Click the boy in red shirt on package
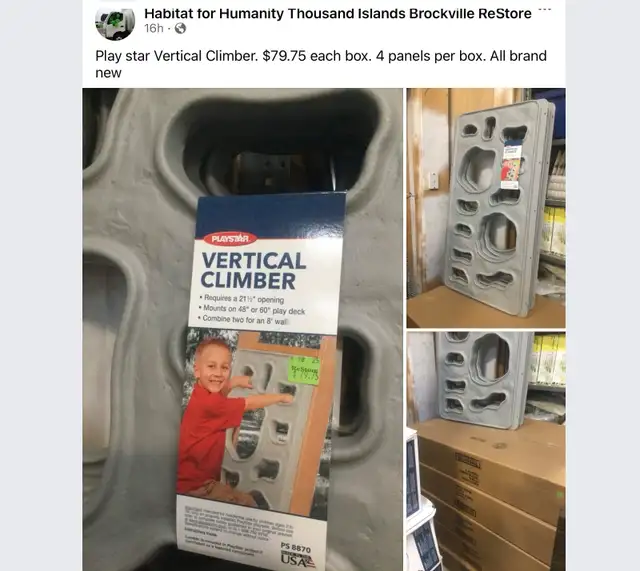This screenshot has height=571, width=640. click(x=216, y=420)
